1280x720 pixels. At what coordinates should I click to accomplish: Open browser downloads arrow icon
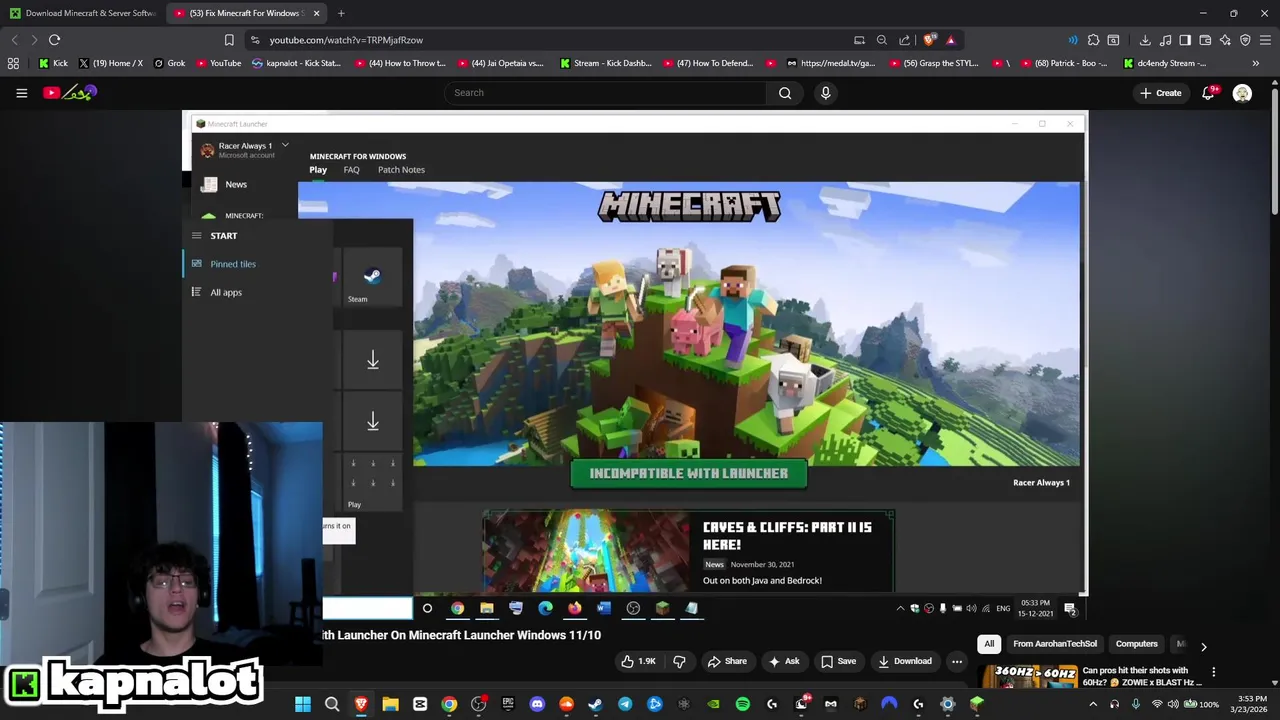pos(1145,40)
